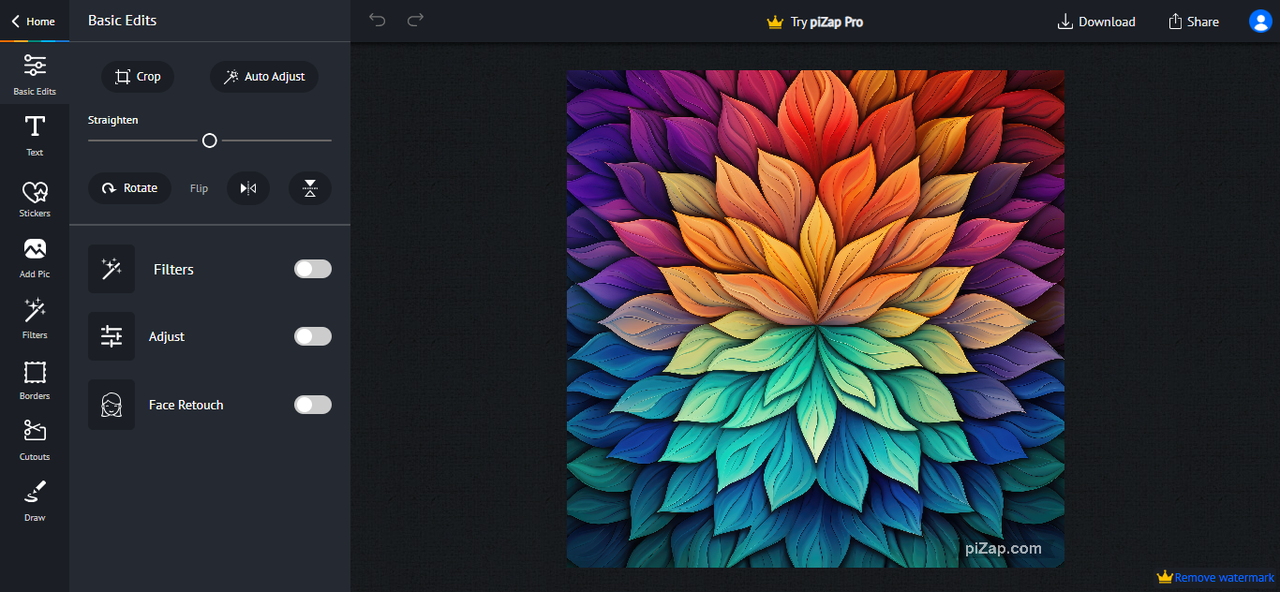The image size is (1280, 592).
Task: Click the undo arrow icon
Action: (377, 20)
